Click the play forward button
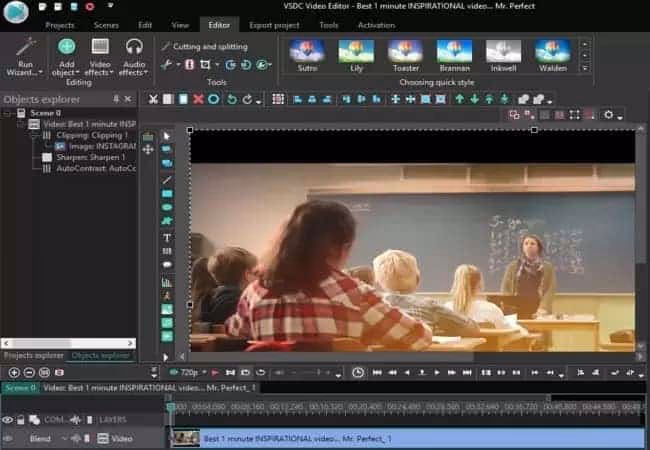Screen dimensions: 650x450 [x=437, y=373]
